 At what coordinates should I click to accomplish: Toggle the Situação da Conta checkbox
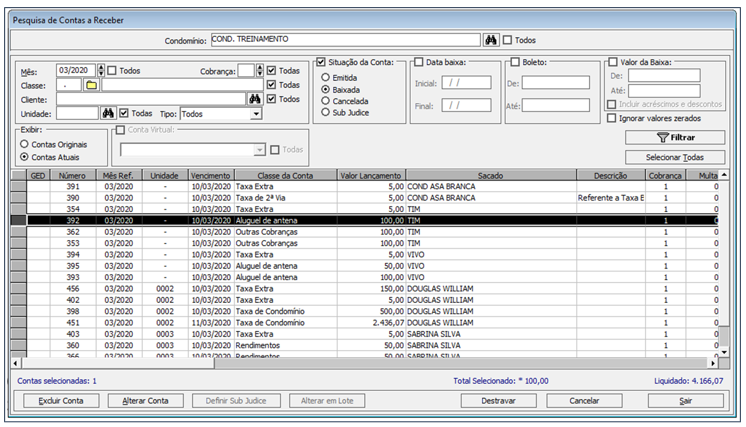[x=321, y=63]
